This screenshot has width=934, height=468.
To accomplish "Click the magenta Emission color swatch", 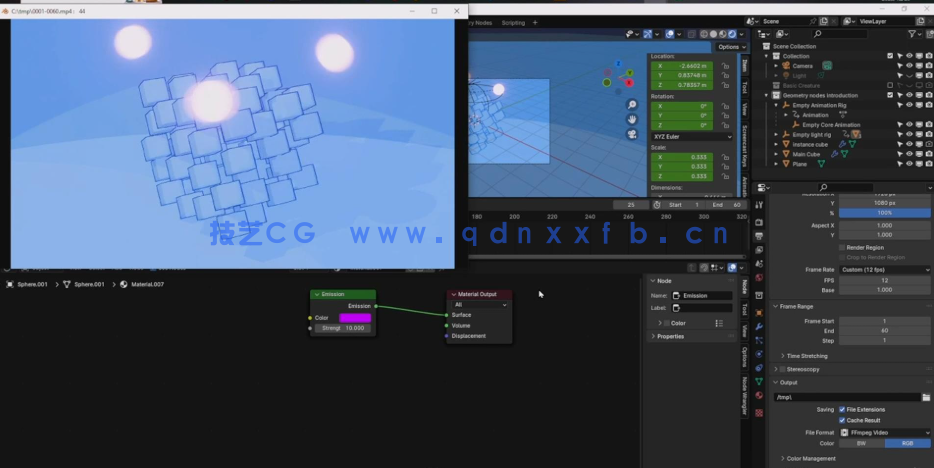I will pos(355,318).
